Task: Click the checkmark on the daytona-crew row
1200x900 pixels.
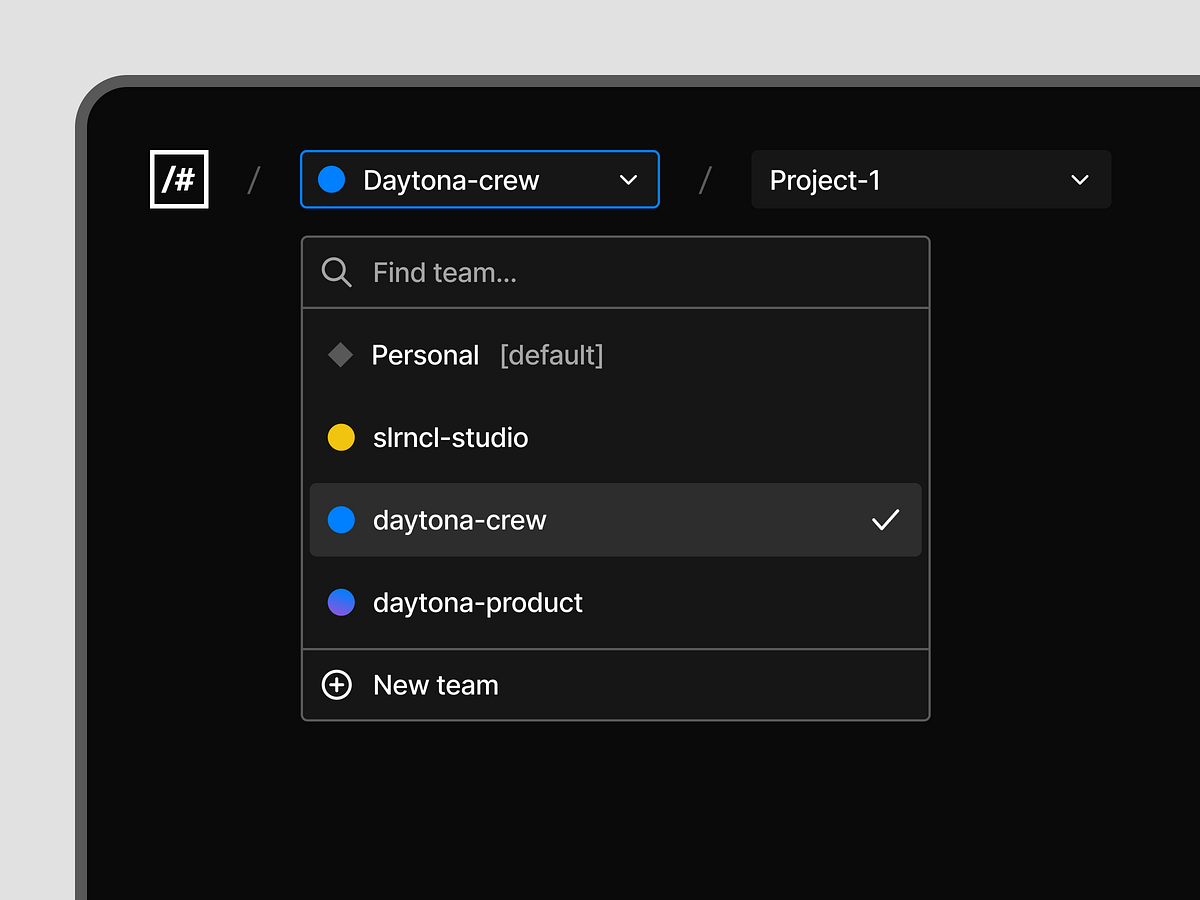Action: click(885, 520)
